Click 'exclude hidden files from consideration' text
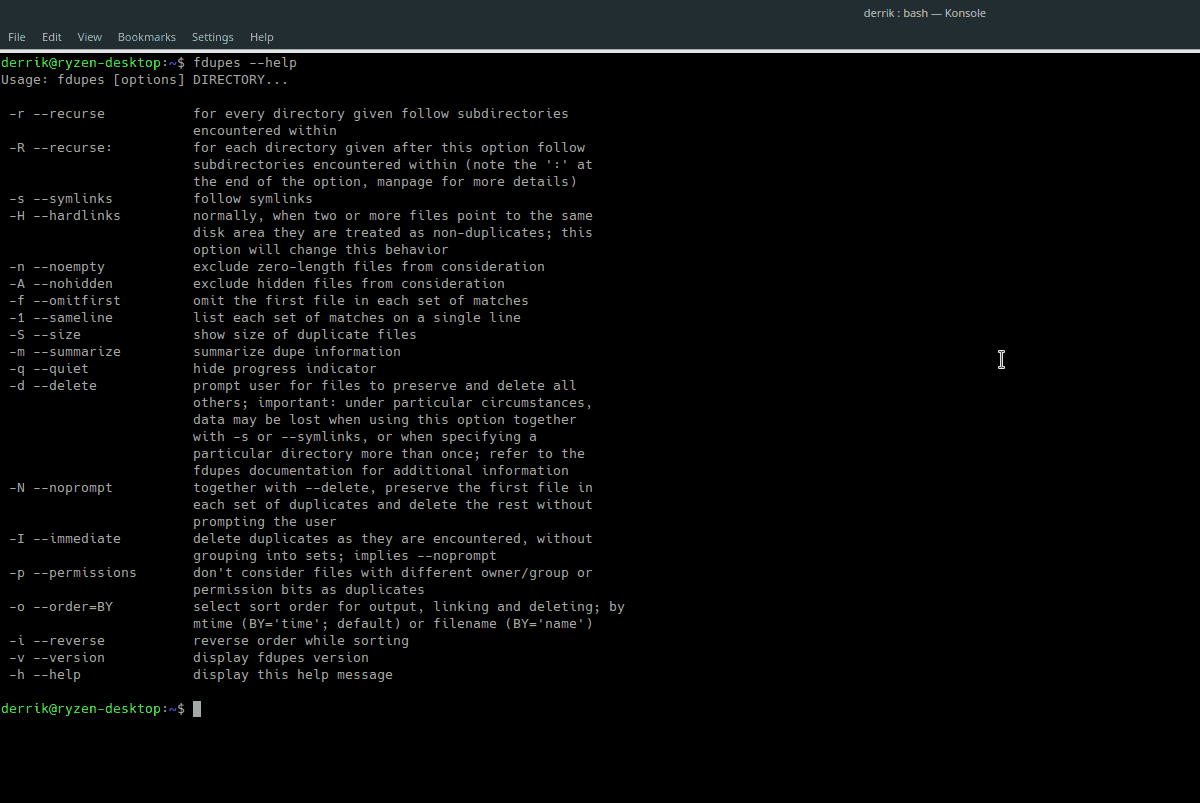The image size is (1200, 803). point(349,284)
